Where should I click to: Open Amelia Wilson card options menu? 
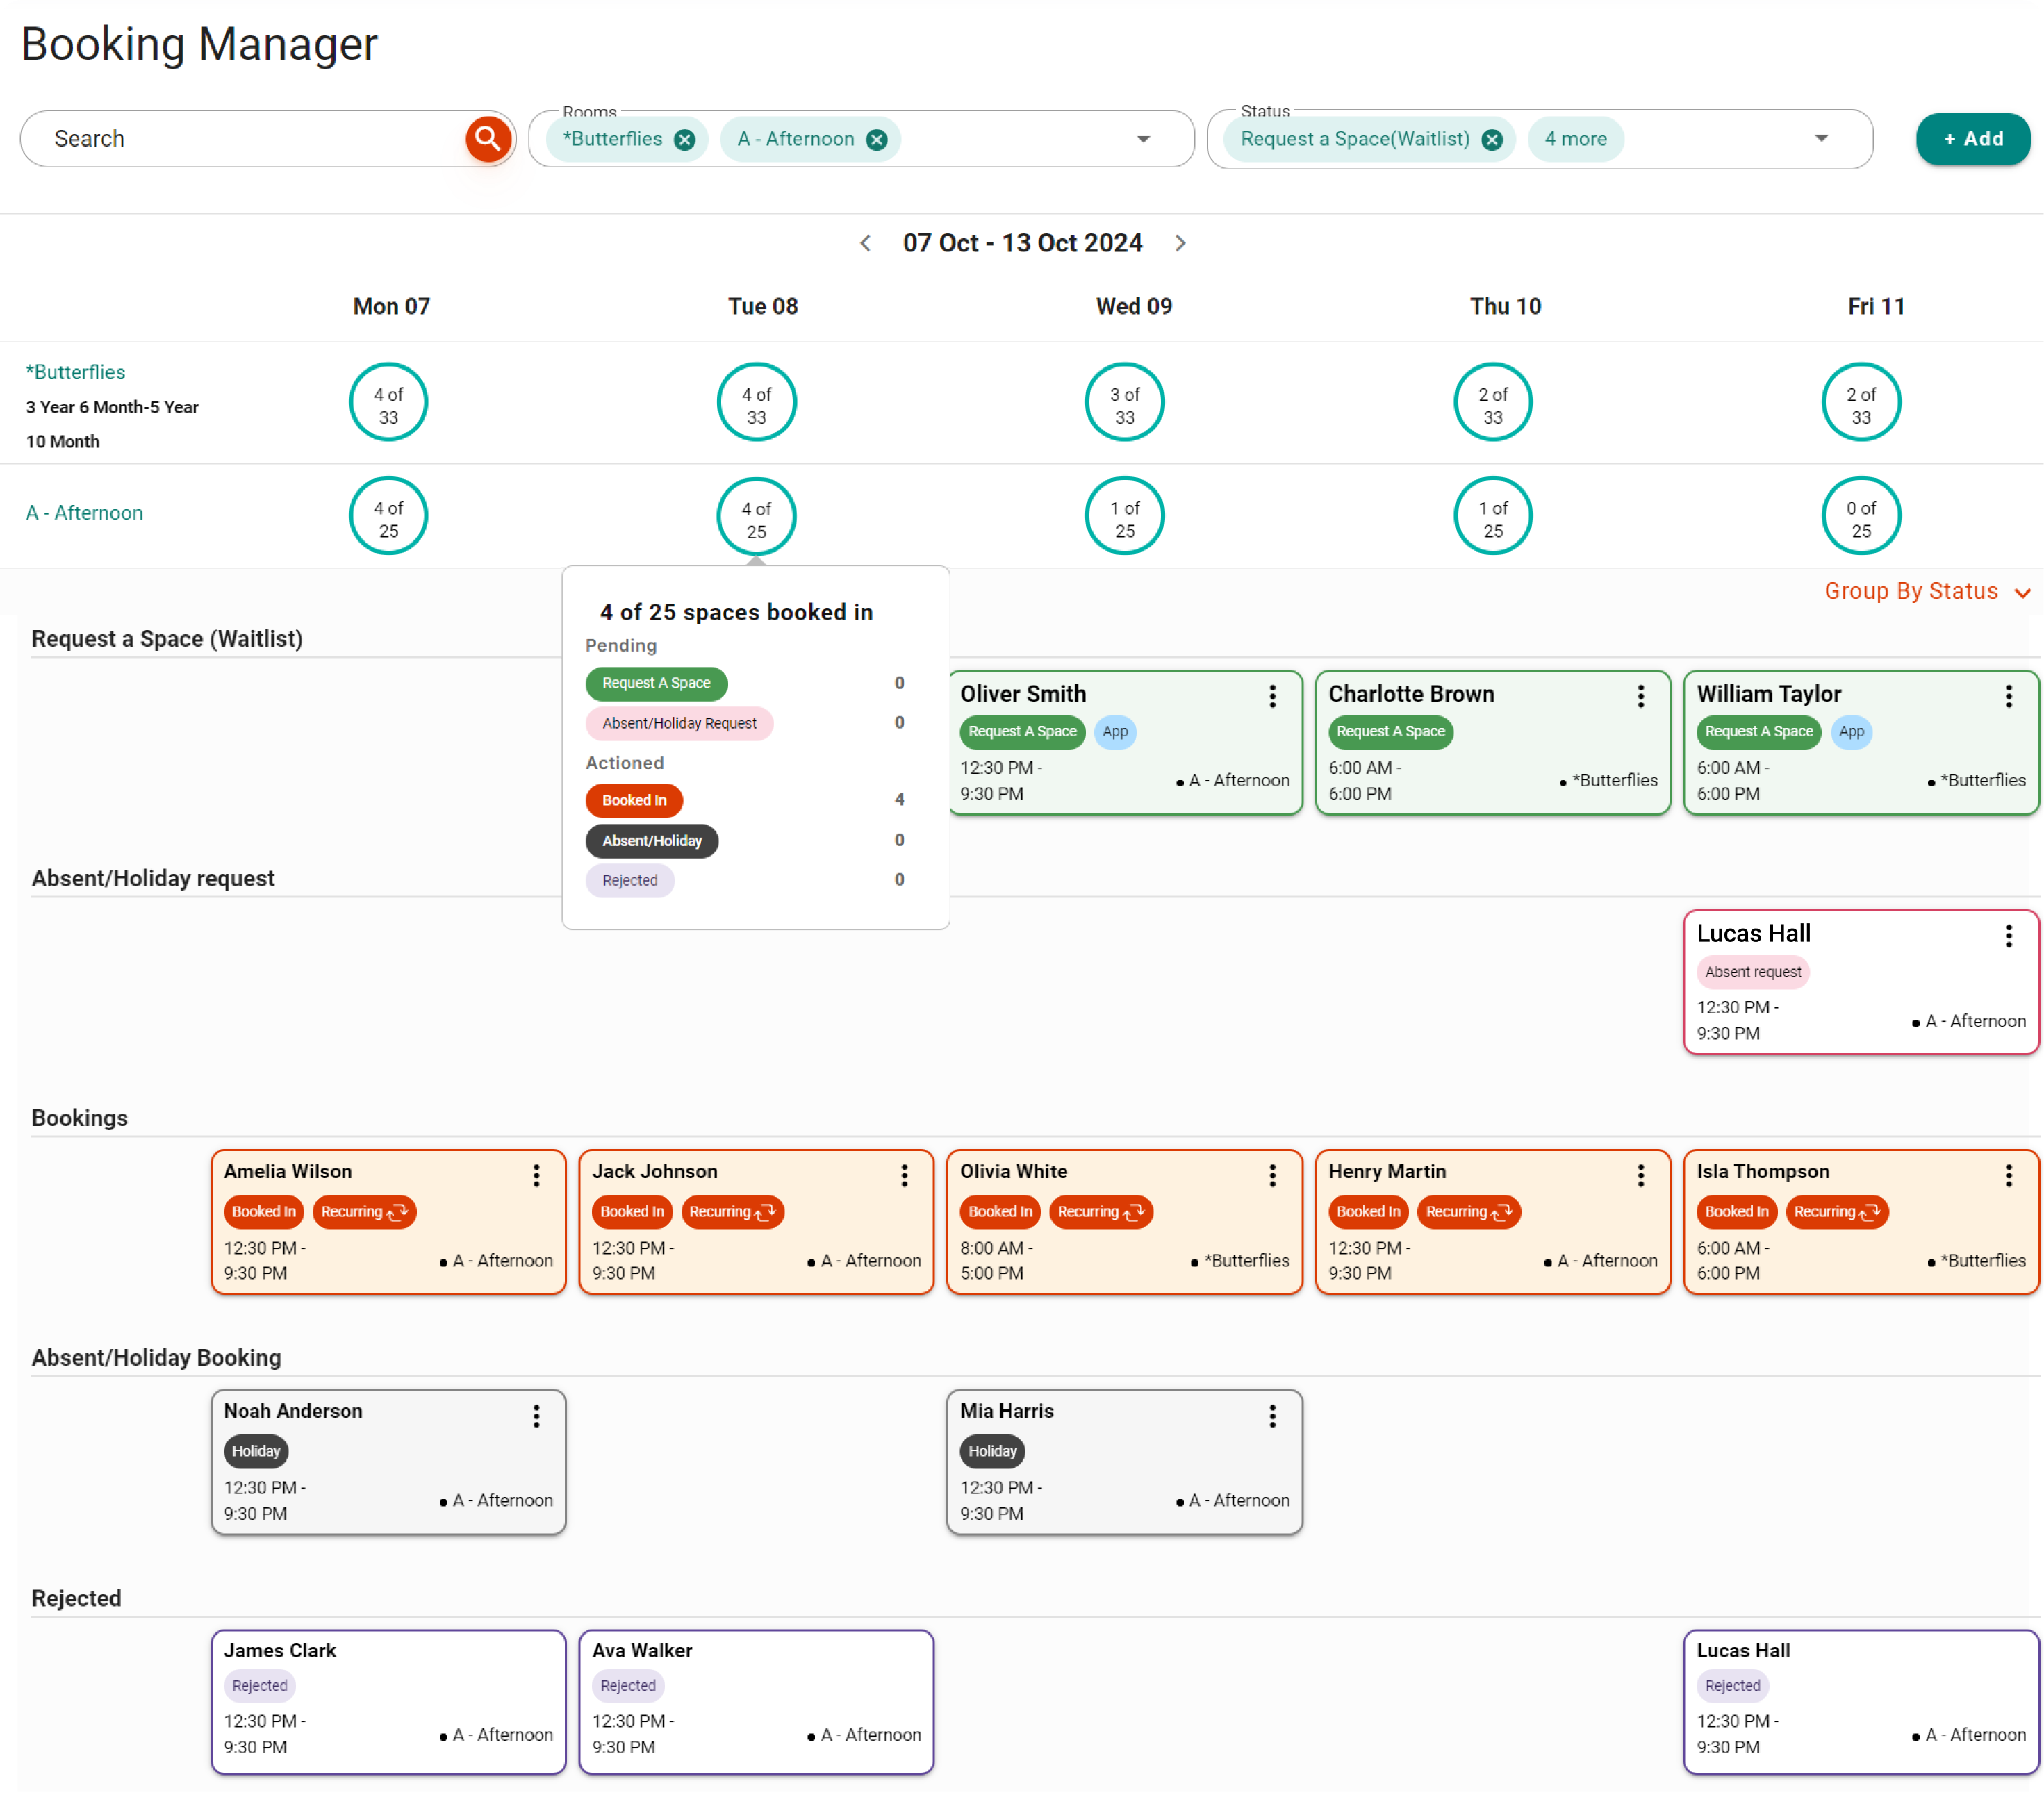pyautogui.click(x=536, y=1176)
